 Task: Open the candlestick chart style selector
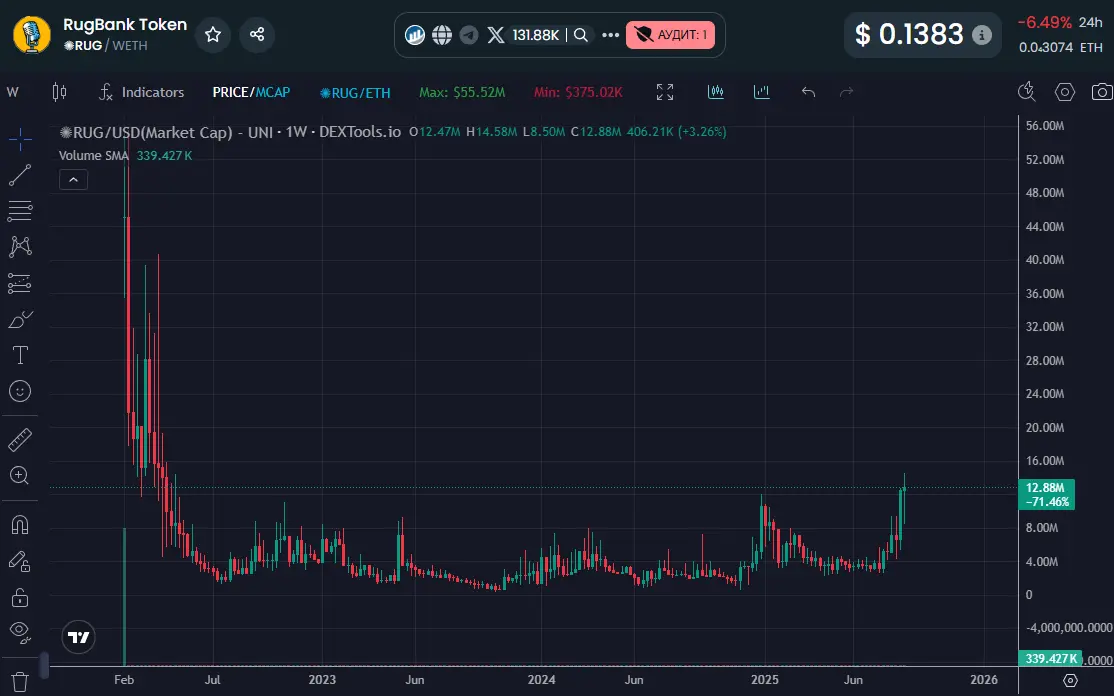tap(60, 92)
